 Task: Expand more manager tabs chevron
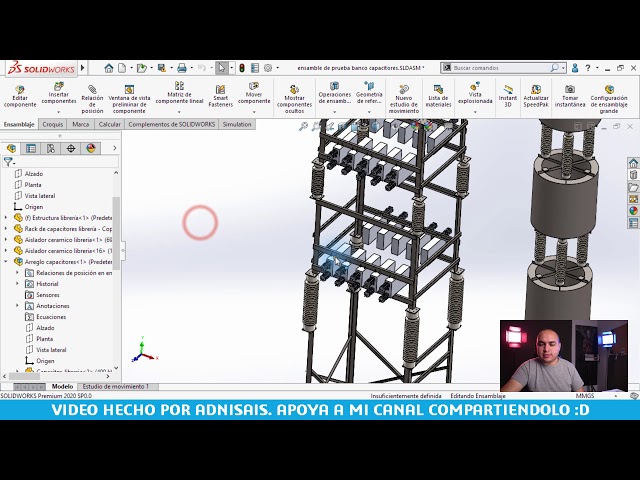(x=115, y=148)
